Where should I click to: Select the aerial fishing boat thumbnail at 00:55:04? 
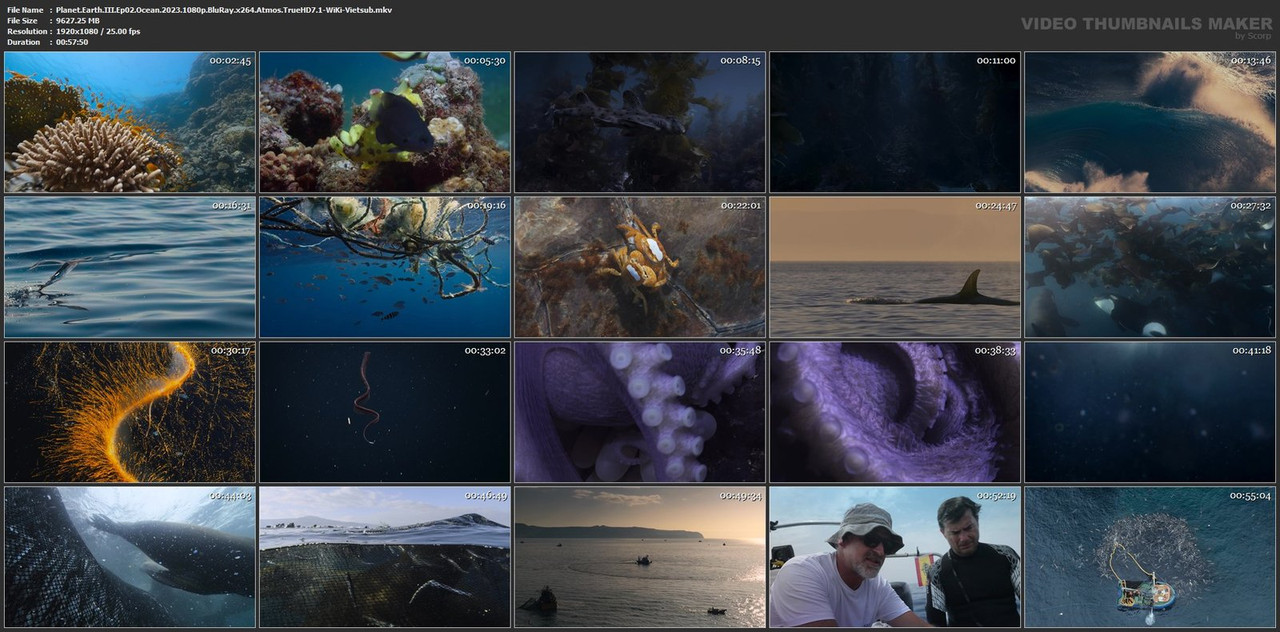point(1150,557)
